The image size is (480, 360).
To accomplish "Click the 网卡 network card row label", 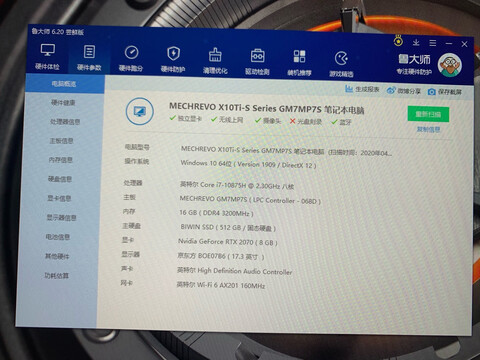I will [x=126, y=283].
